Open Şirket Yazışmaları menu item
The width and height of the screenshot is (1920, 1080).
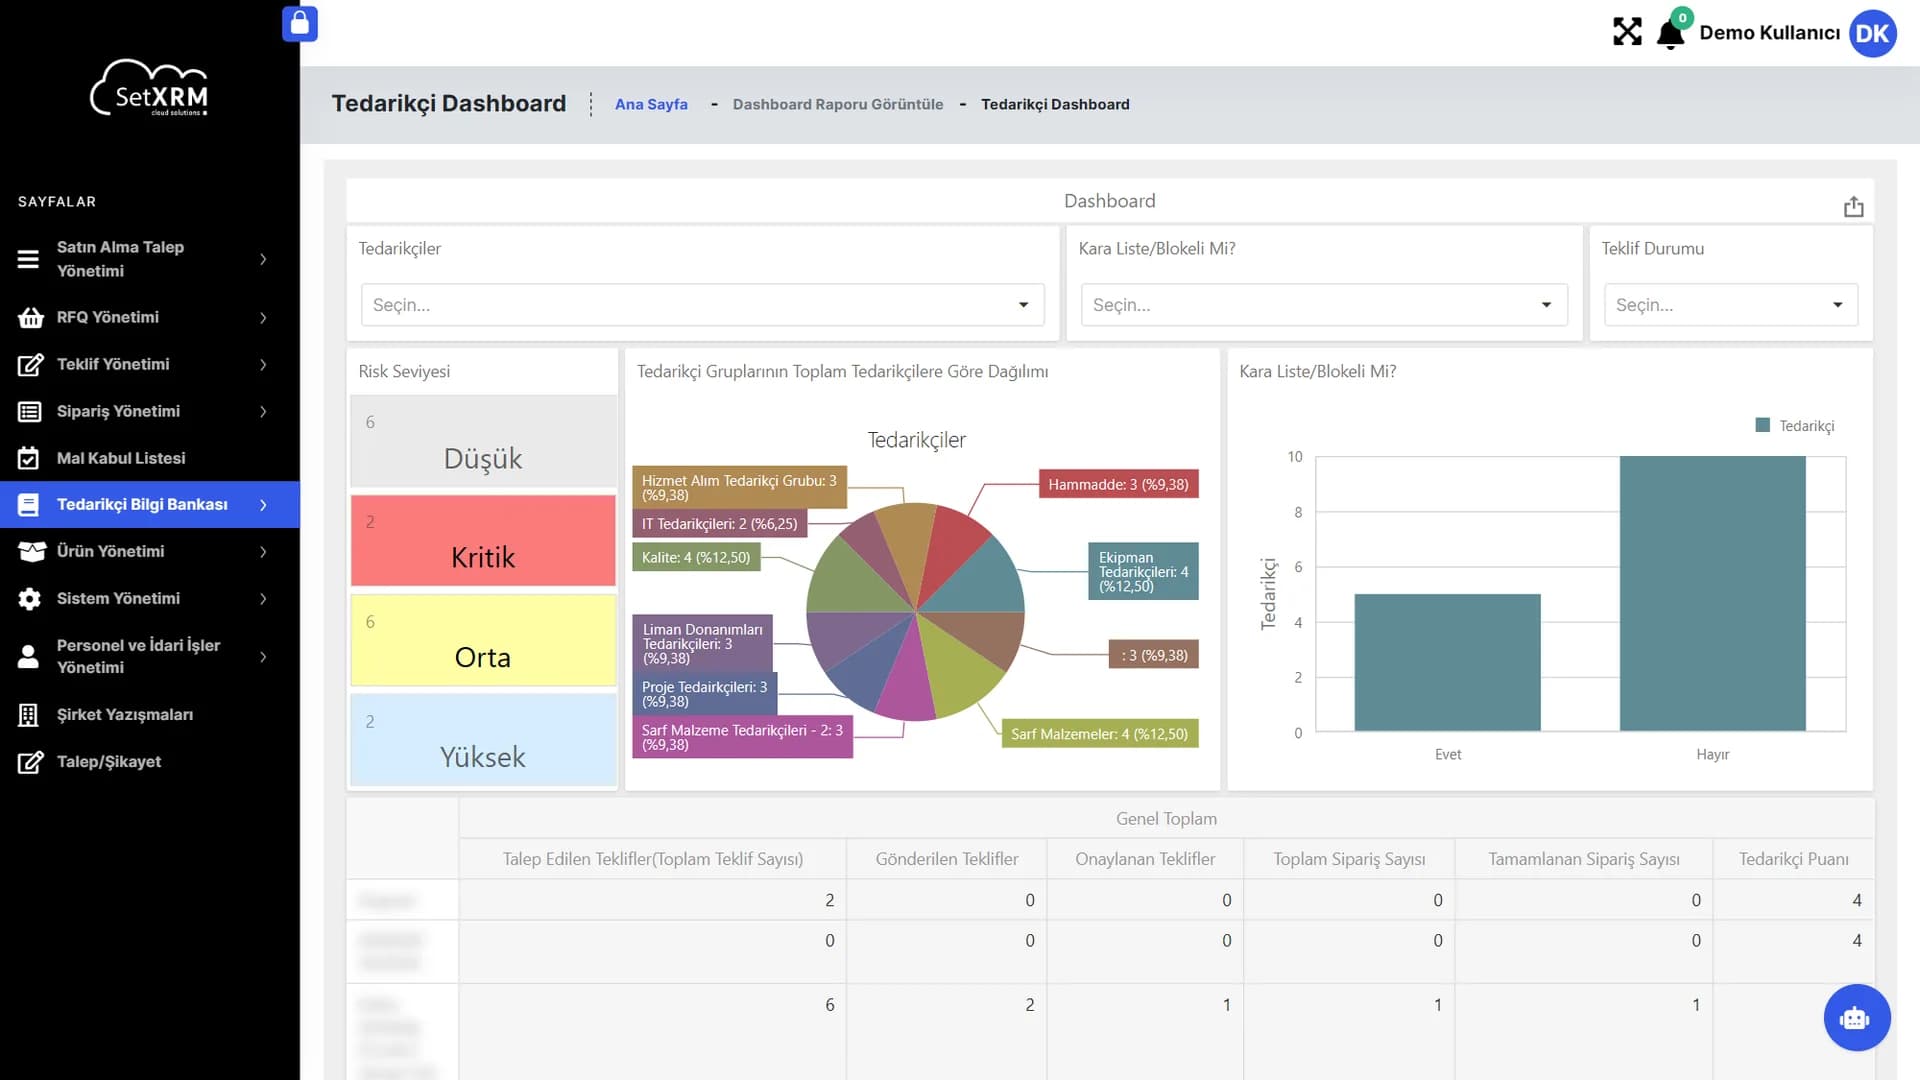pyautogui.click(x=150, y=715)
